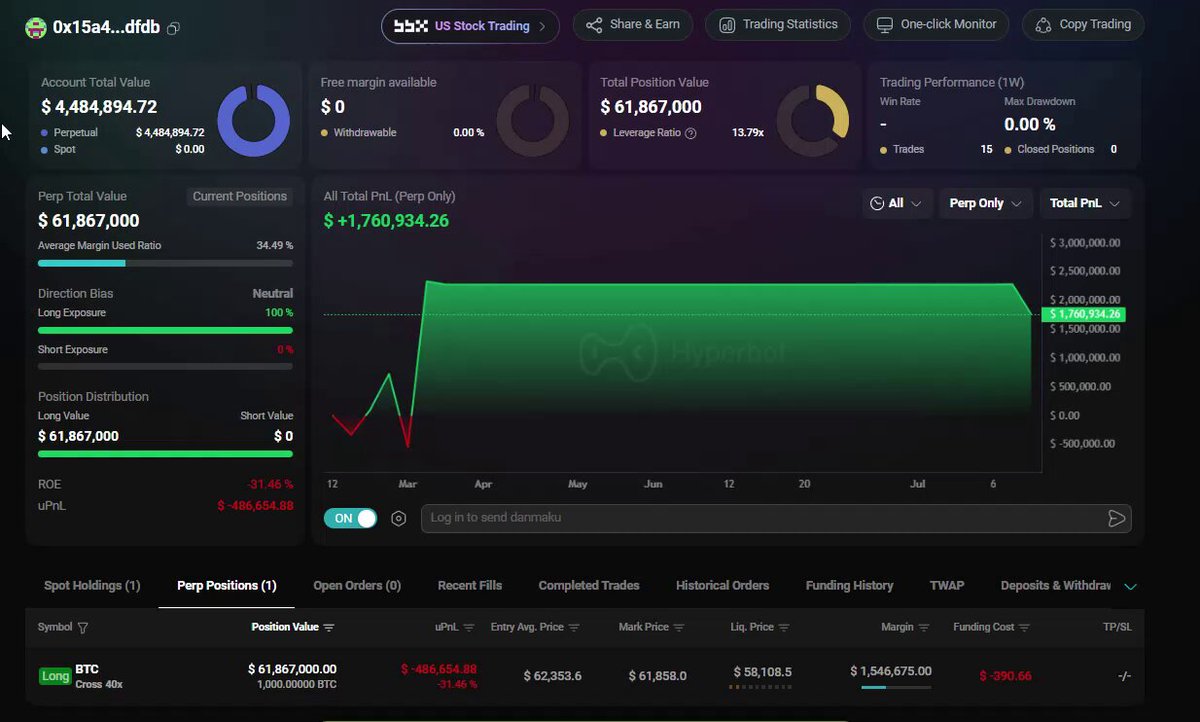Click the margin value $1,546,675.00
1200x722 pixels.
(891, 671)
